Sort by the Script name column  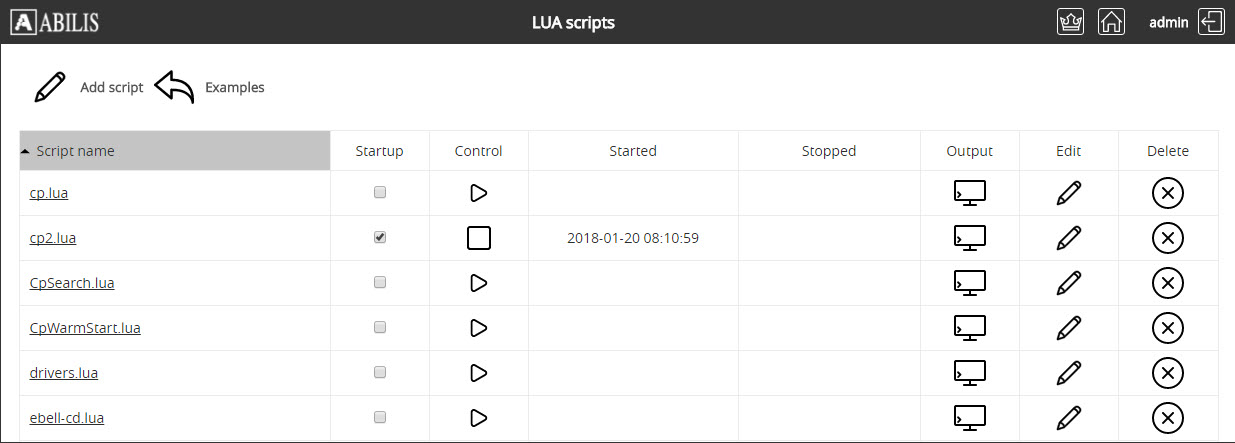click(75, 151)
